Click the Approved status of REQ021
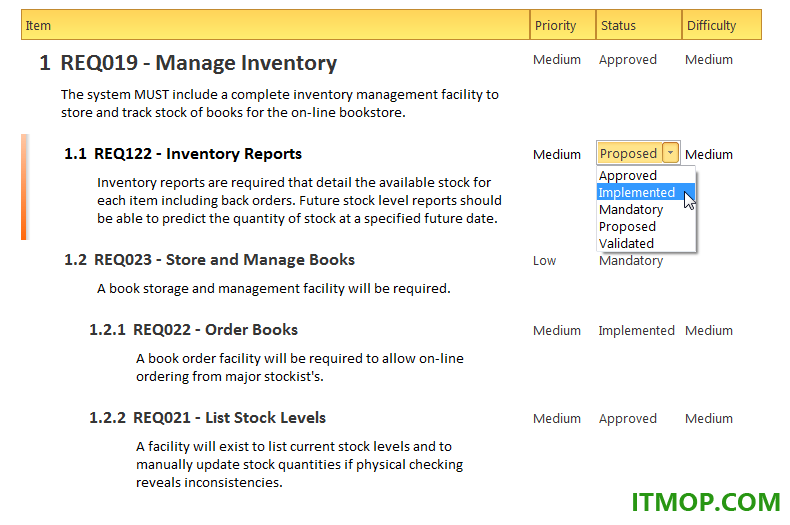Screen dimensions: 790x525 click(628, 419)
